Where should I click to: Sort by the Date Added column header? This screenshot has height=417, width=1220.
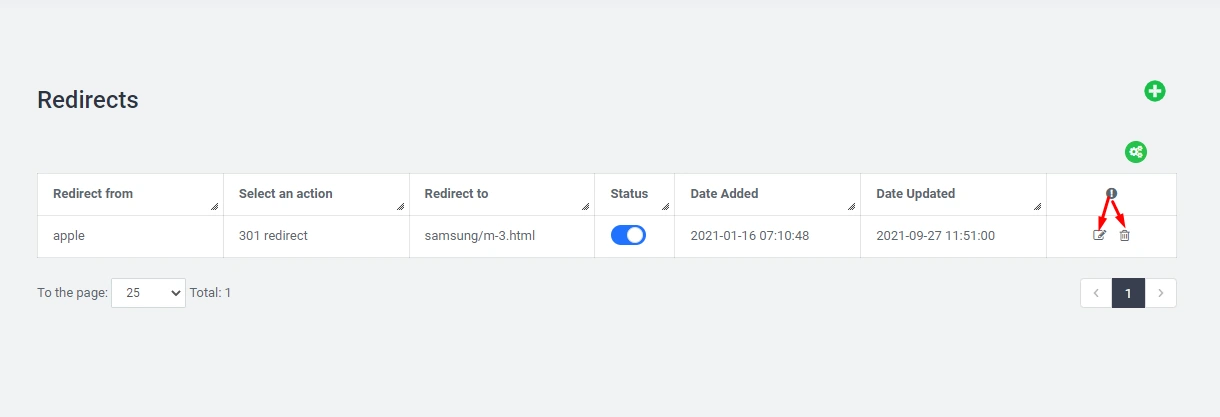(x=724, y=193)
